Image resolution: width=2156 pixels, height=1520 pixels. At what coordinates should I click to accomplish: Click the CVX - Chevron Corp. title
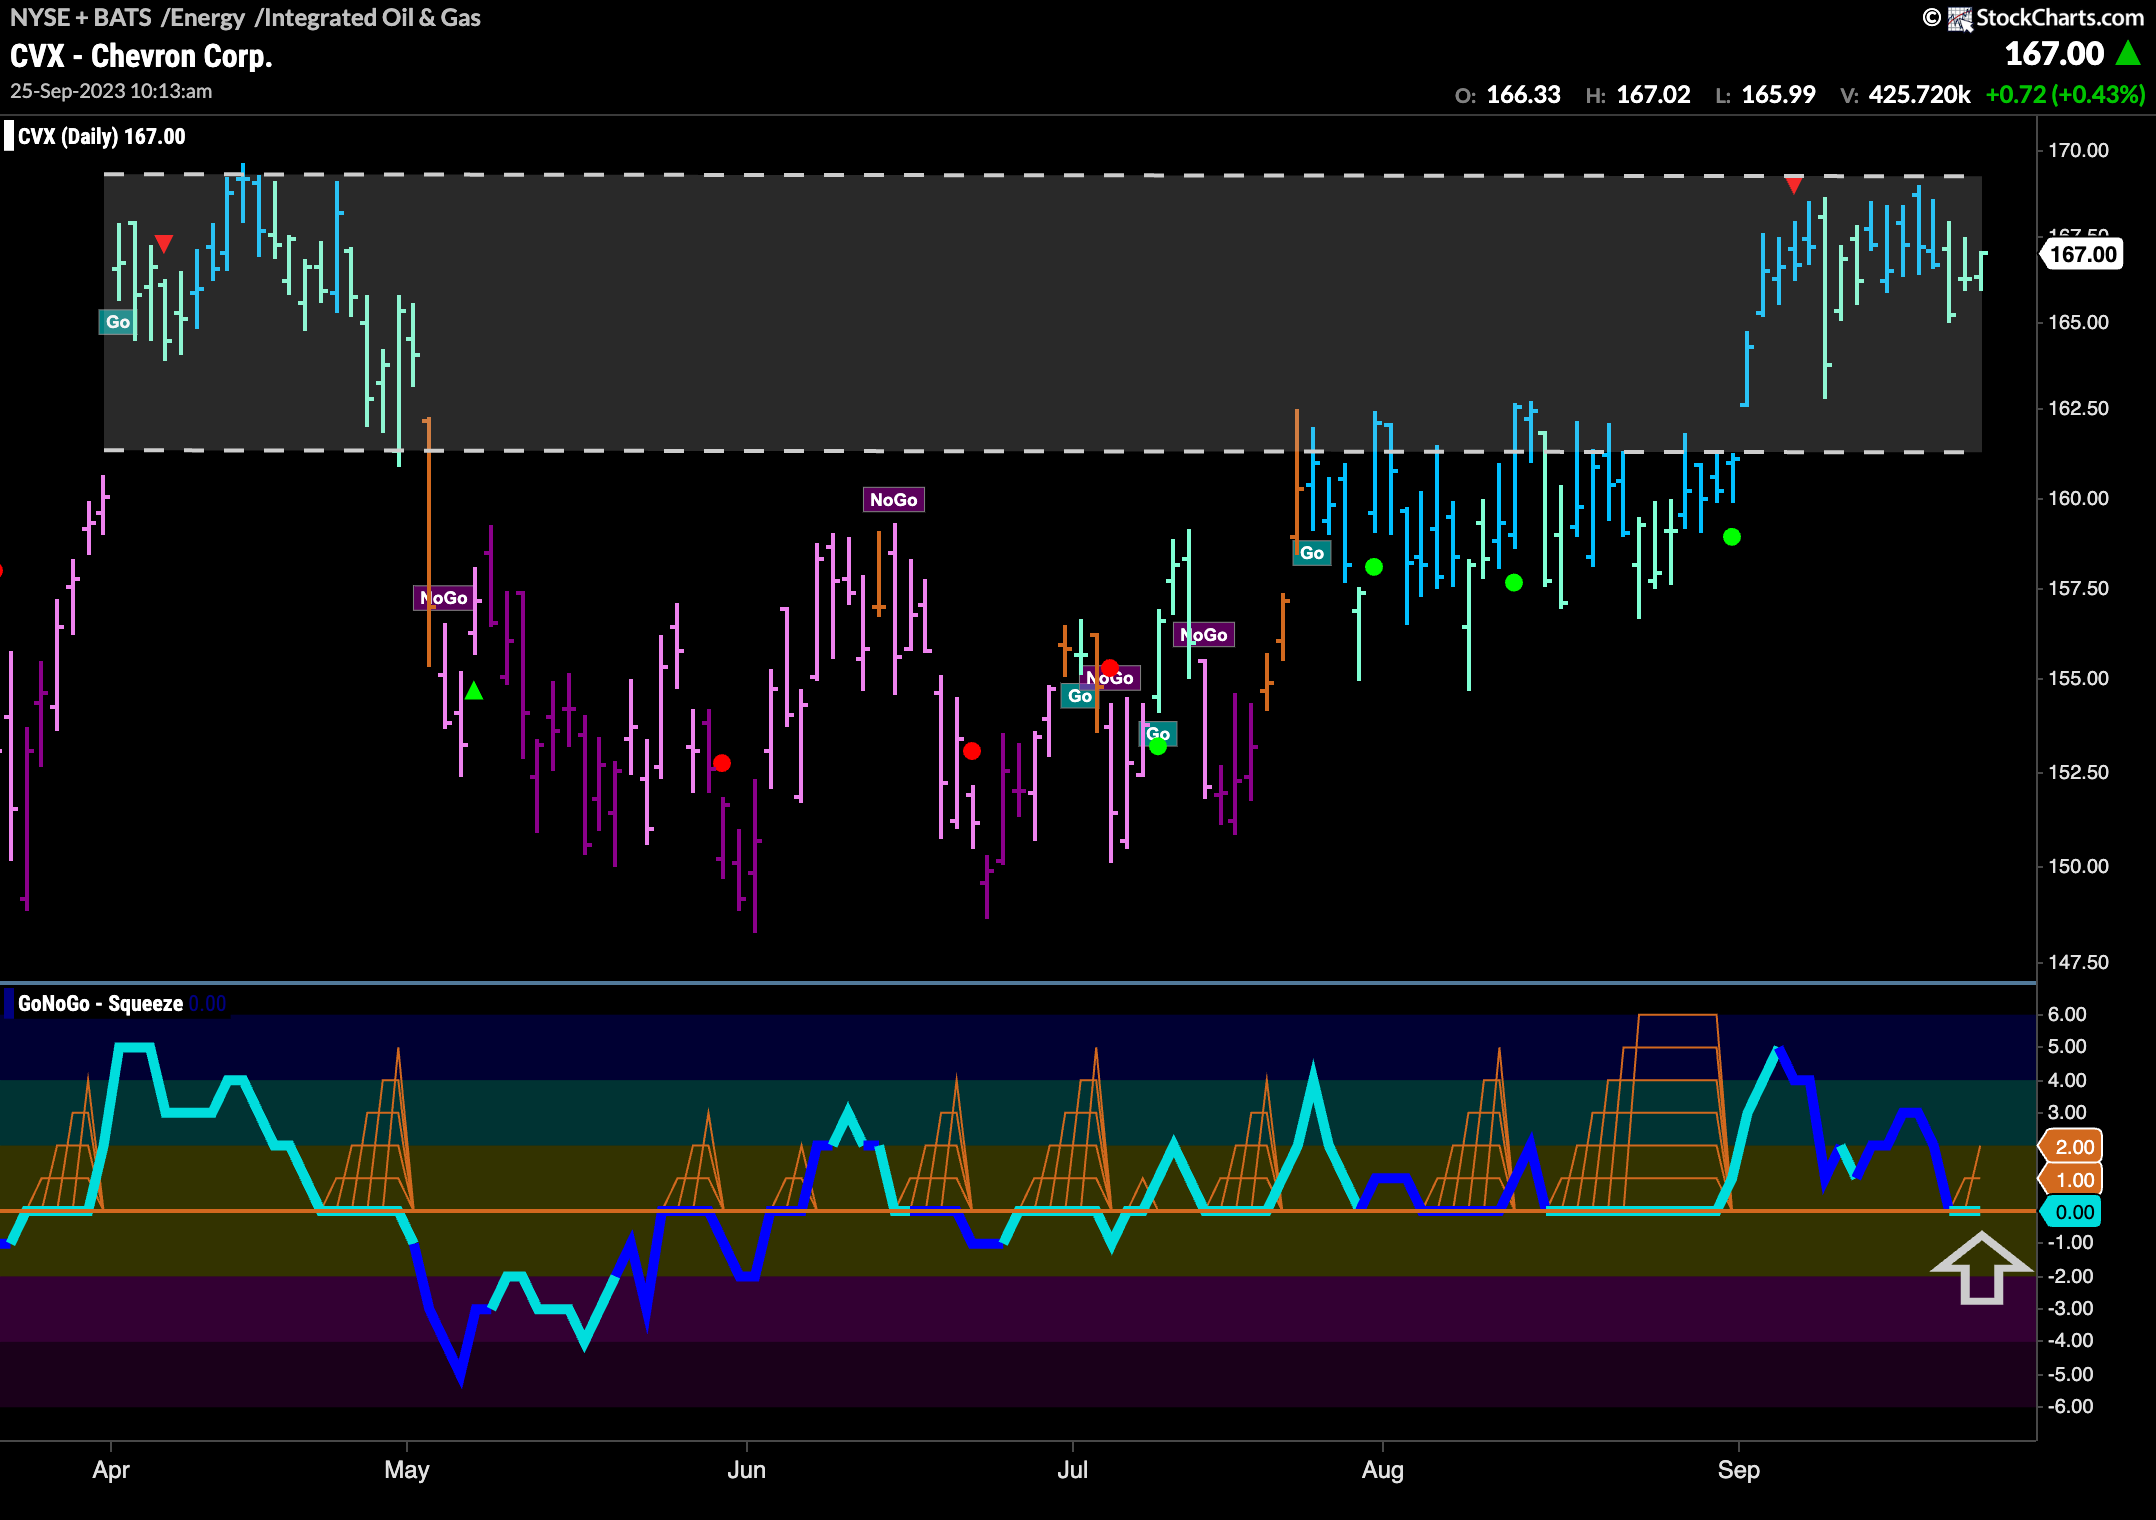tap(141, 56)
